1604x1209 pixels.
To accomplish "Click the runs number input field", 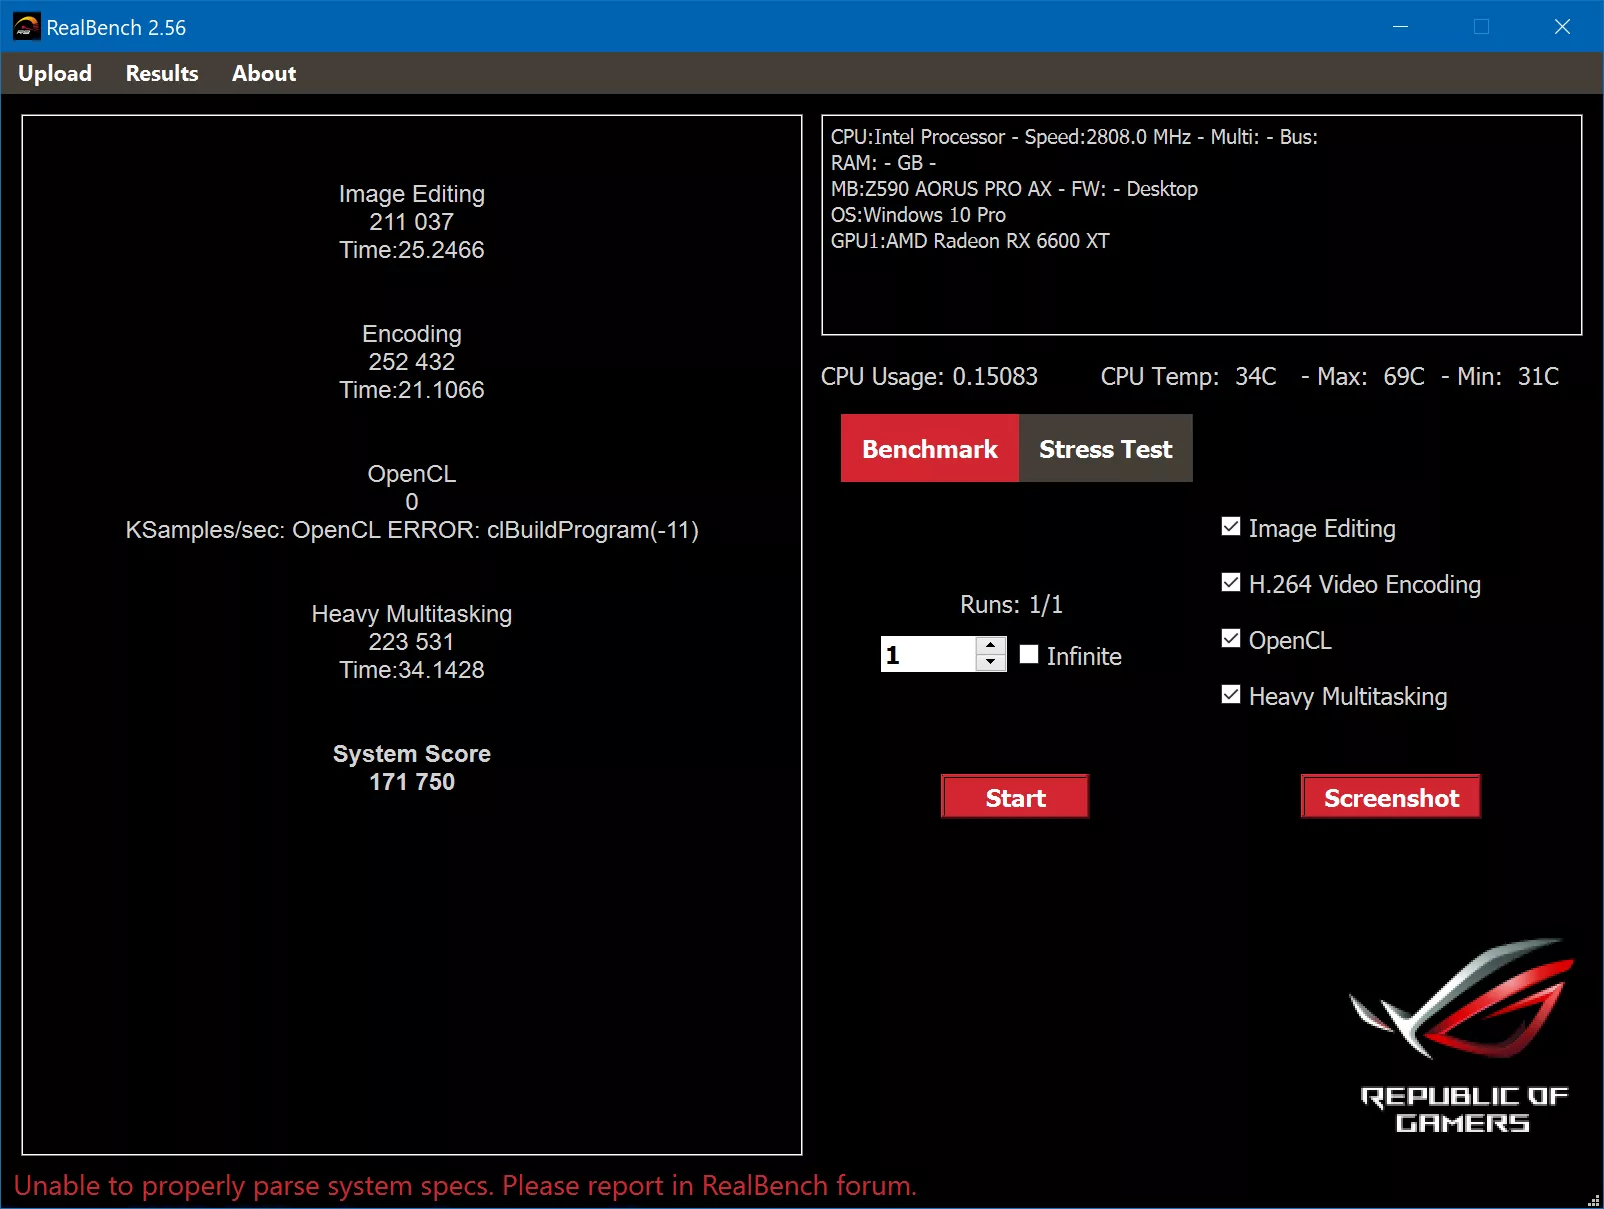I will [x=928, y=654].
